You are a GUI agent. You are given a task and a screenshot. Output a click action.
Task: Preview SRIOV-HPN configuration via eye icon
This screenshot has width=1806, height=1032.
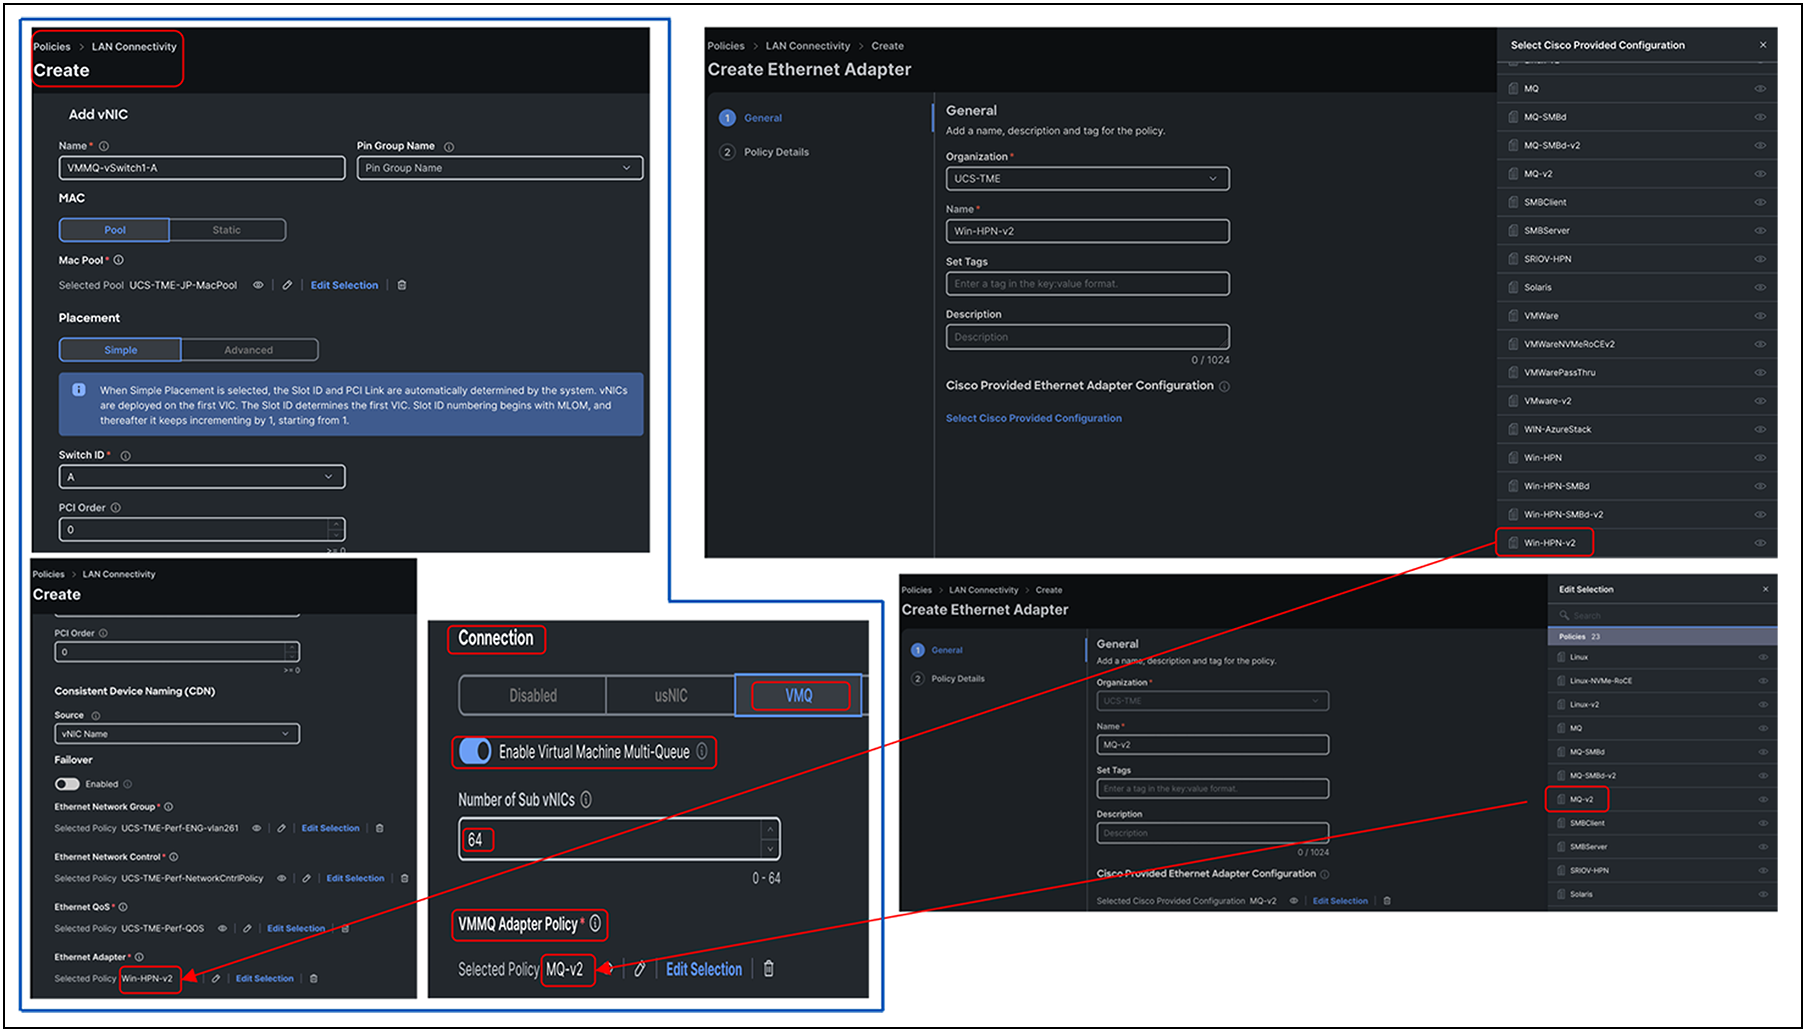coord(1760,259)
